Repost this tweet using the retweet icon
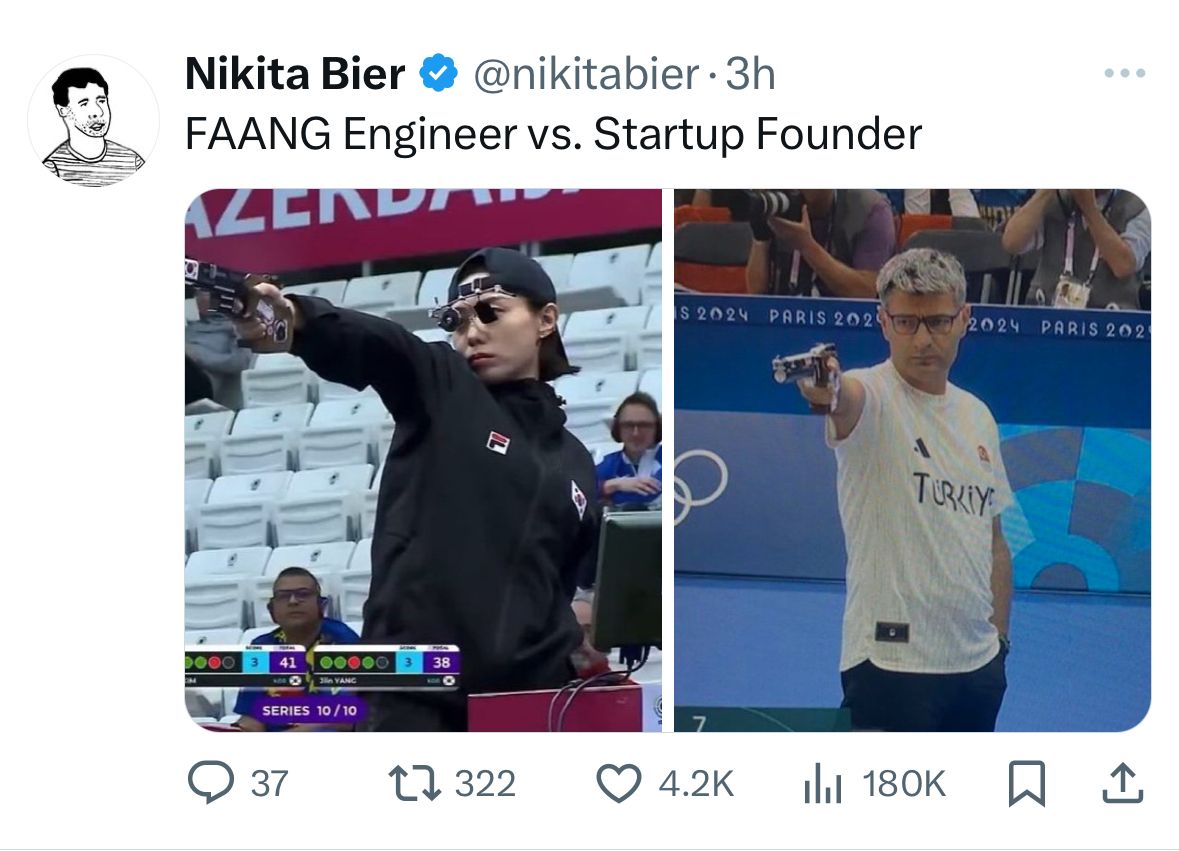Image resolution: width=1179 pixels, height=851 pixels. click(414, 783)
